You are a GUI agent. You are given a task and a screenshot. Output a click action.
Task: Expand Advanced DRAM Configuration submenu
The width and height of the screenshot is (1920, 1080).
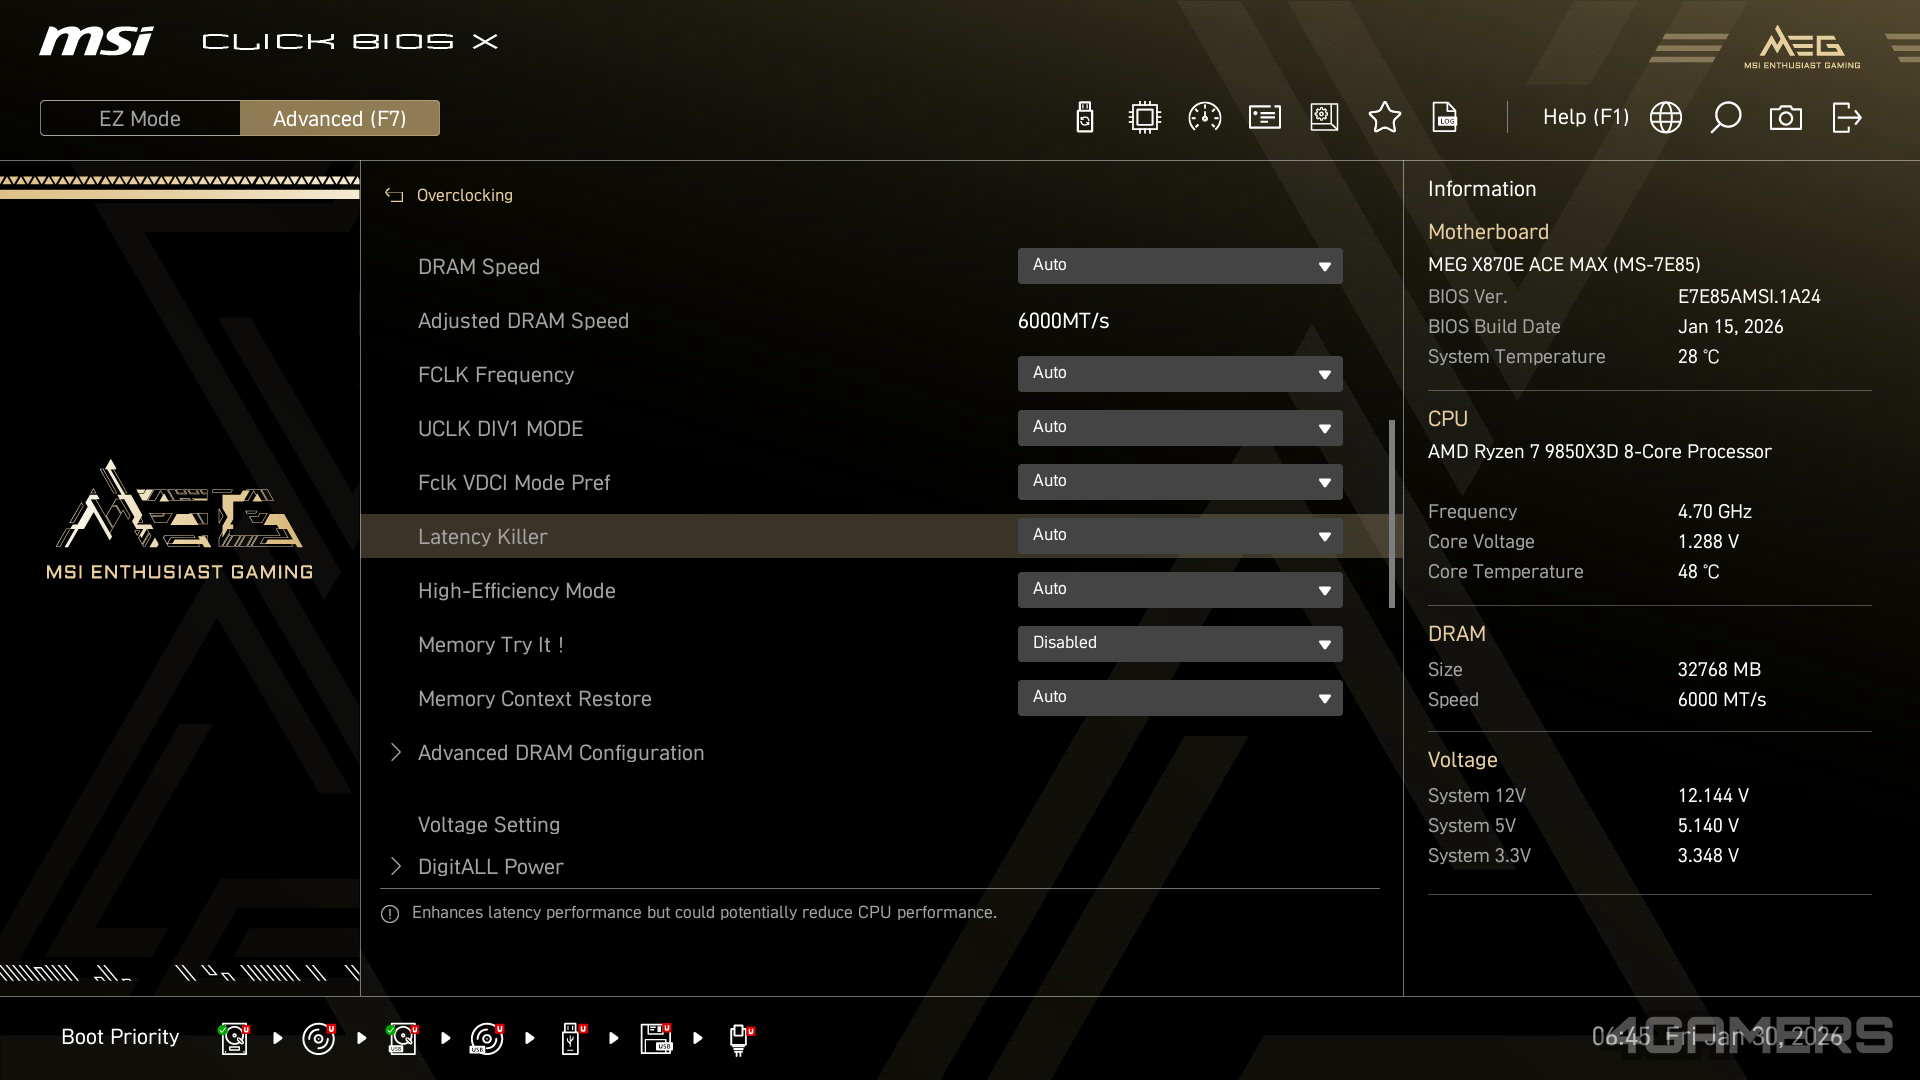560,752
